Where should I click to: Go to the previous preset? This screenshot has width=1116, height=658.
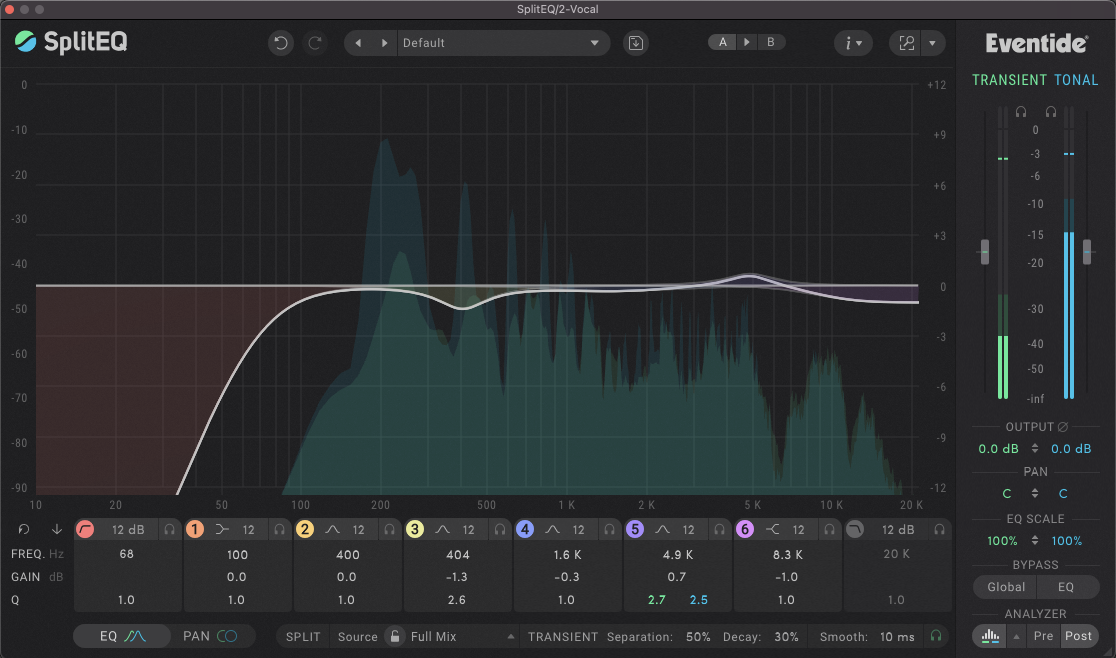point(358,43)
